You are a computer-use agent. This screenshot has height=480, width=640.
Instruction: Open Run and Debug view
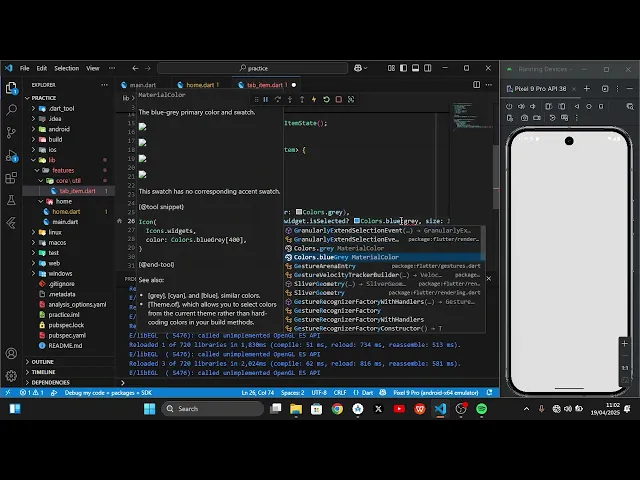click(x=11, y=155)
